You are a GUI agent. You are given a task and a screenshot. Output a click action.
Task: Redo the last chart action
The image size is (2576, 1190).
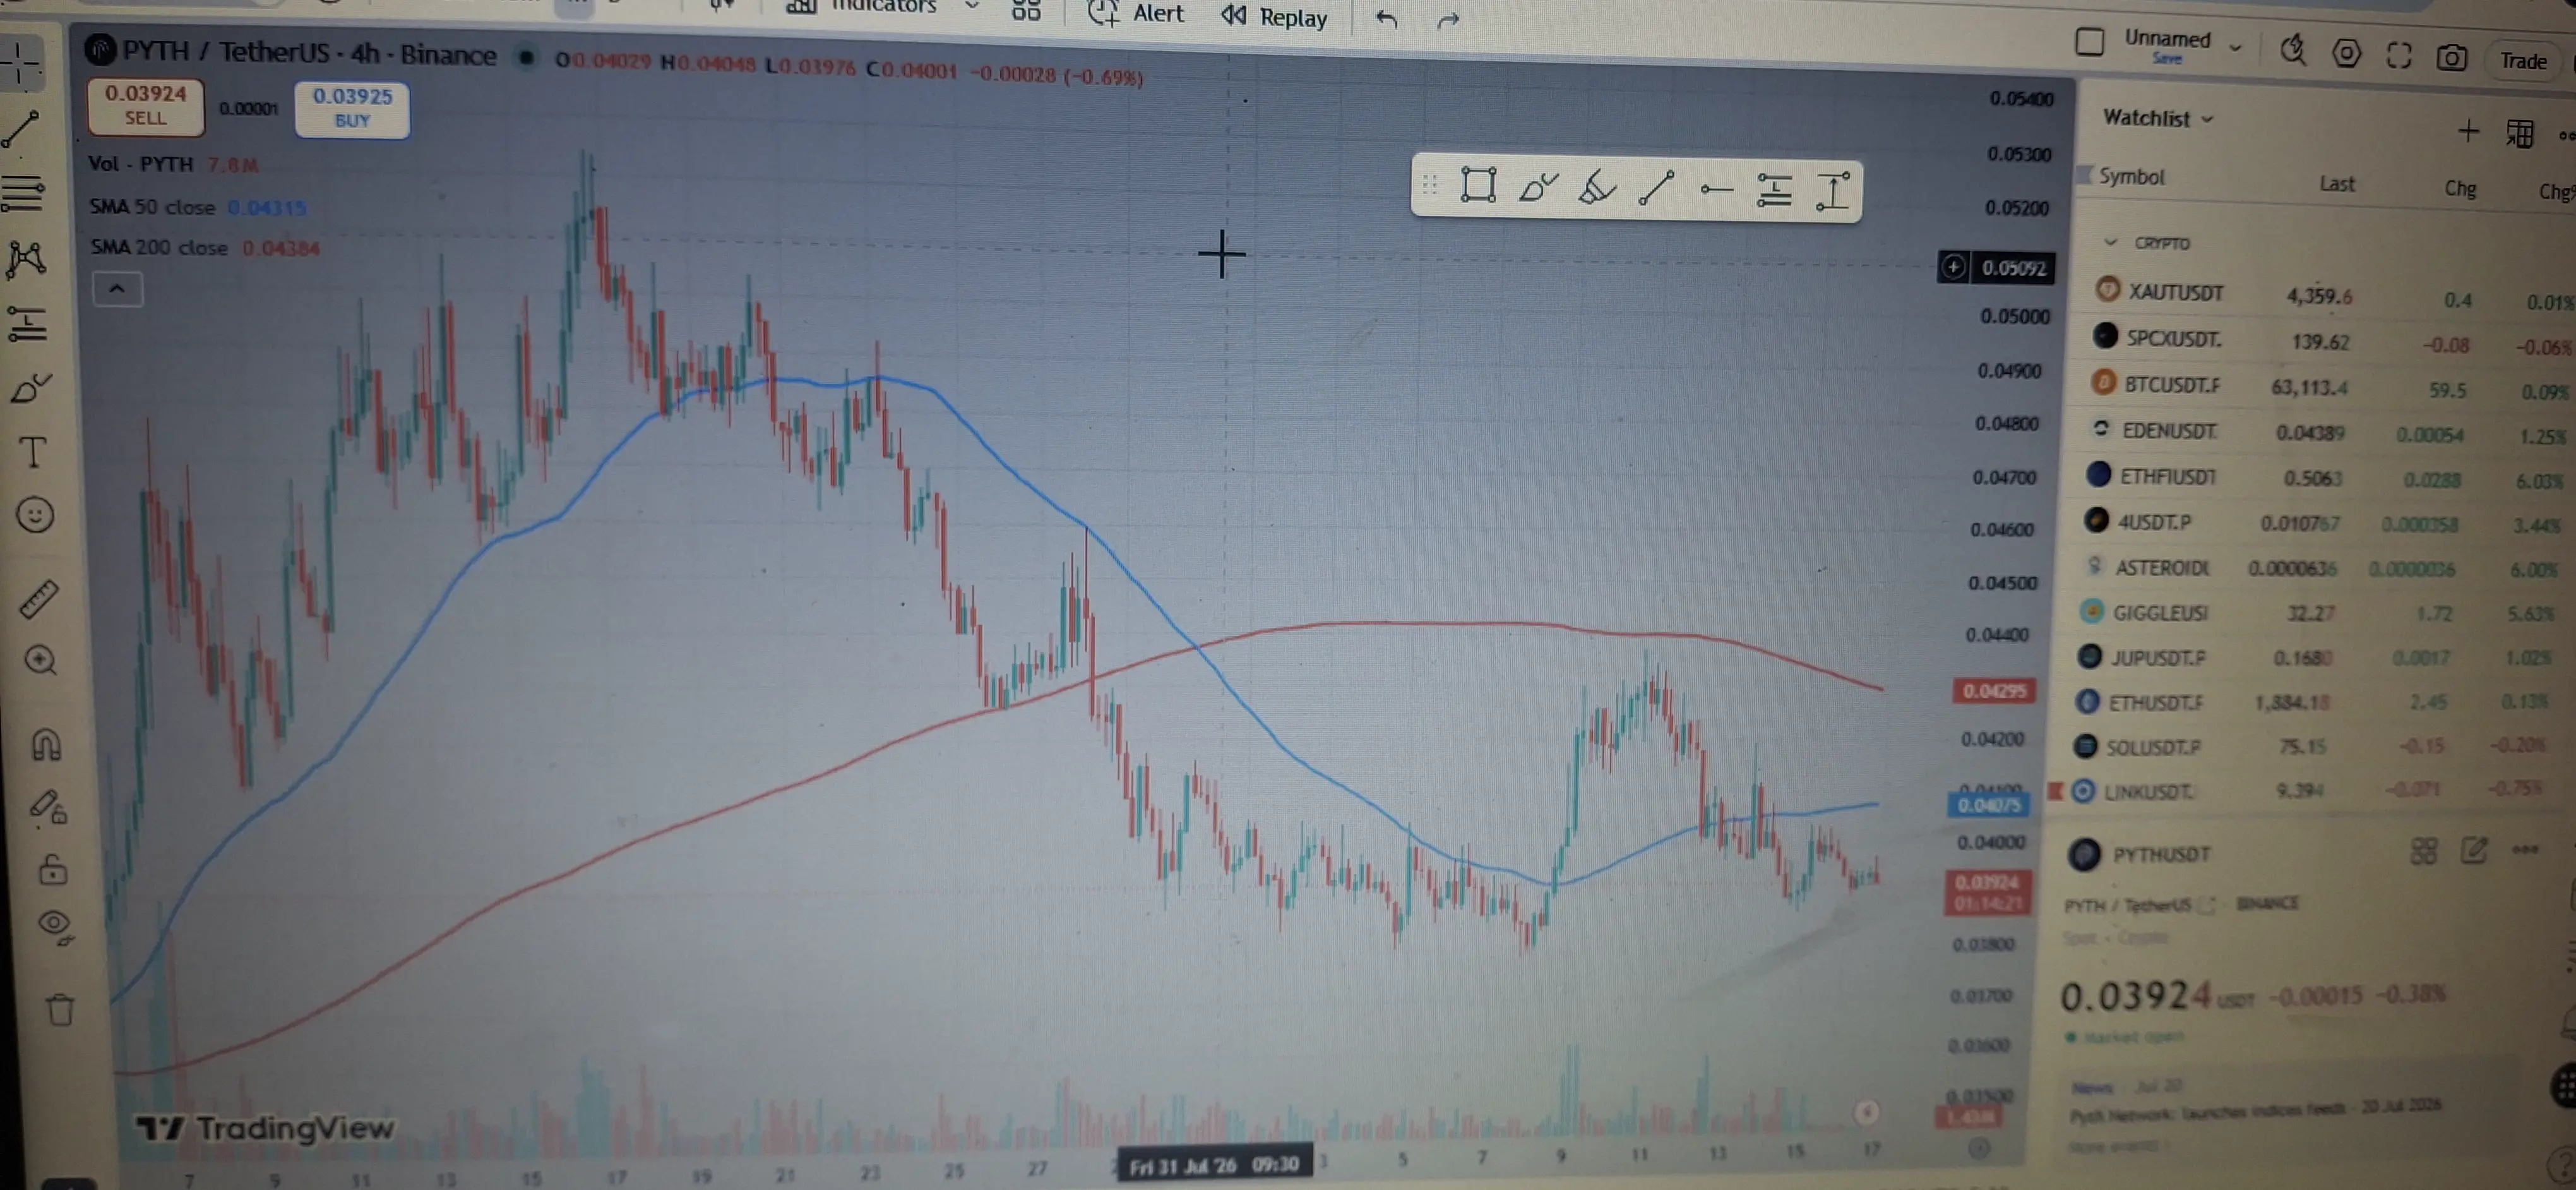pyautogui.click(x=1448, y=20)
